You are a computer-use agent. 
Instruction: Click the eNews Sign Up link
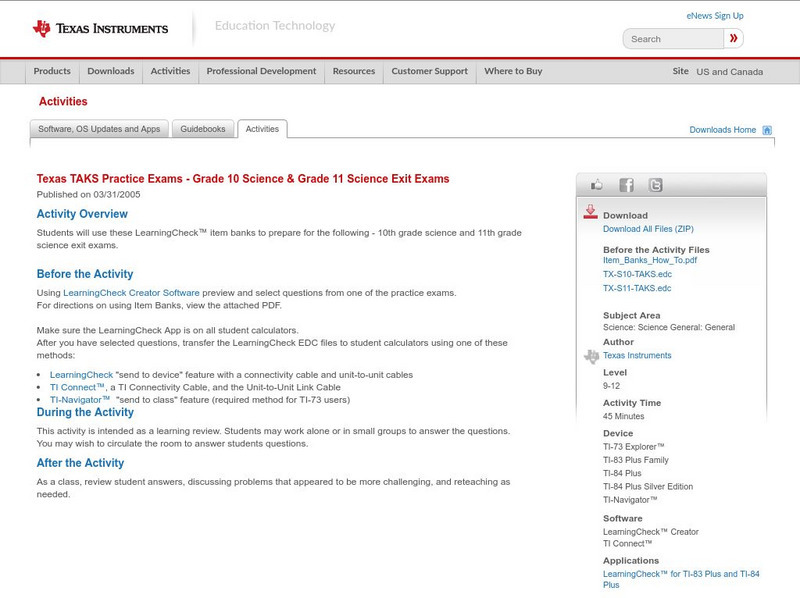(x=714, y=15)
